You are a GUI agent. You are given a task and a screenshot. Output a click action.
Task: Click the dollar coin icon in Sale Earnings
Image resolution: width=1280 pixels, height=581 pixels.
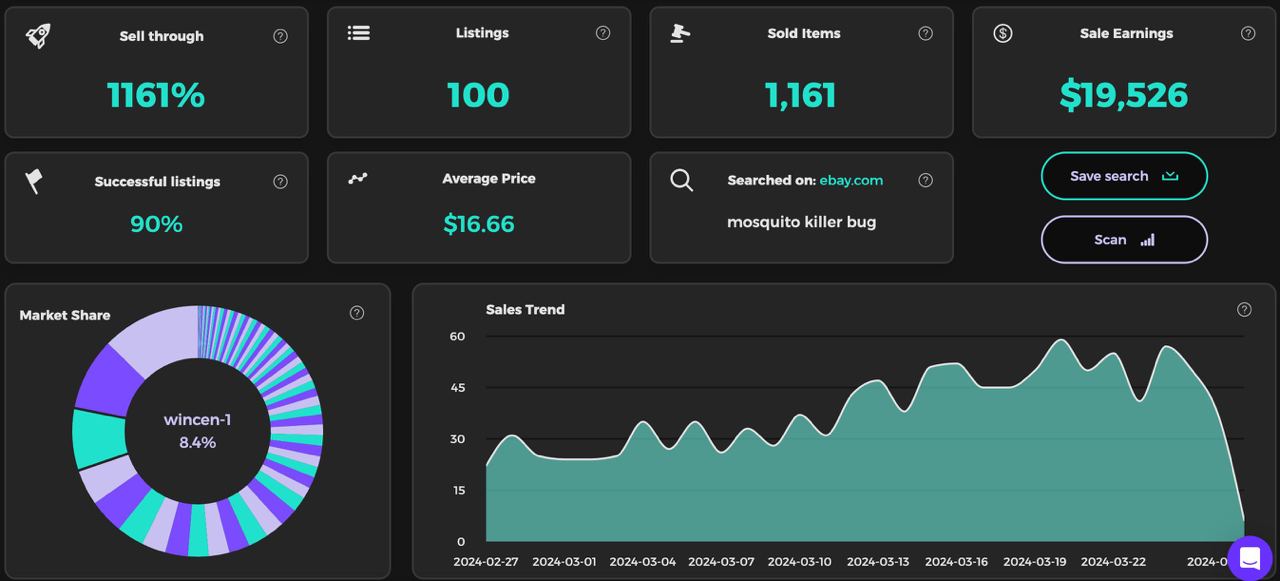click(x=1003, y=33)
